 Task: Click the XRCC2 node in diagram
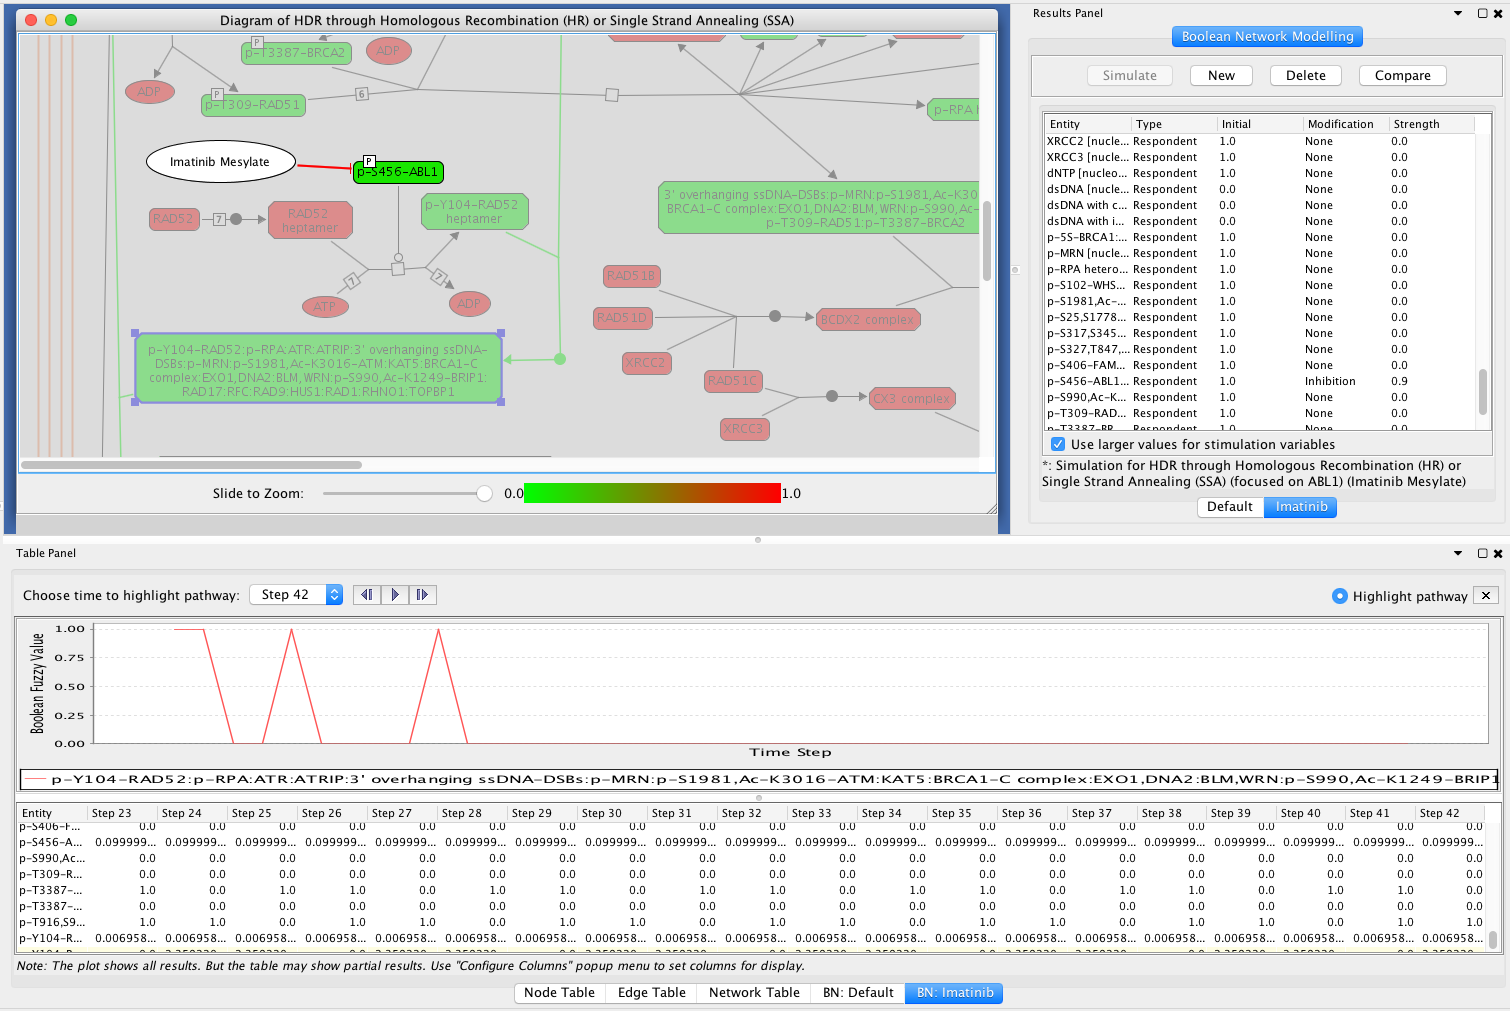coord(646,363)
